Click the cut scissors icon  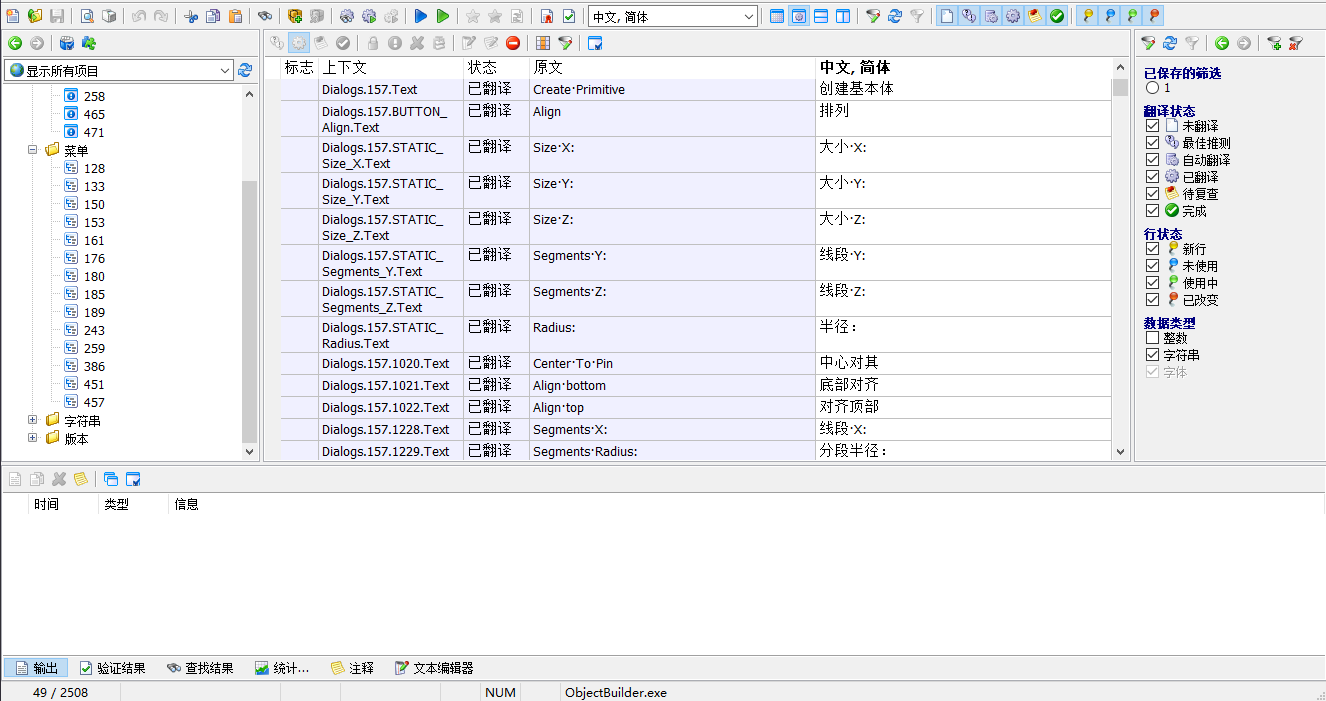coord(191,16)
